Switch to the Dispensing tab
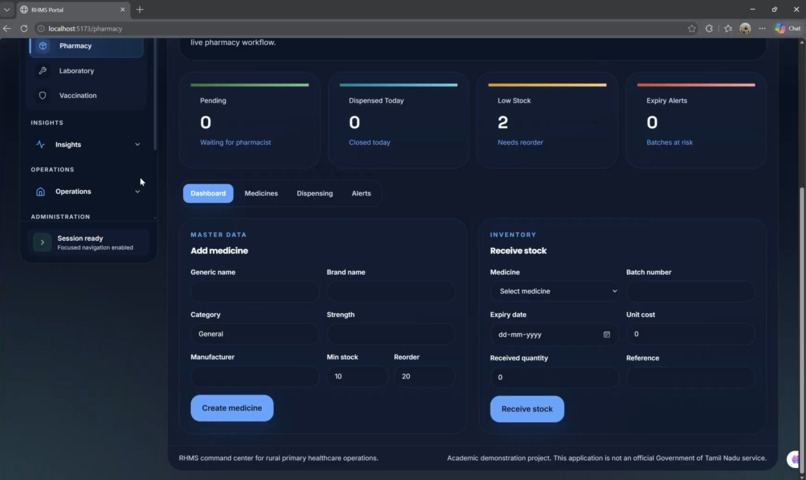The width and height of the screenshot is (806, 480). (x=315, y=193)
